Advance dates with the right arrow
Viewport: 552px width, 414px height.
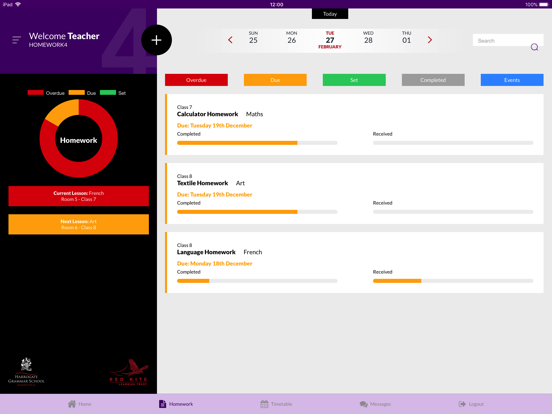click(429, 40)
